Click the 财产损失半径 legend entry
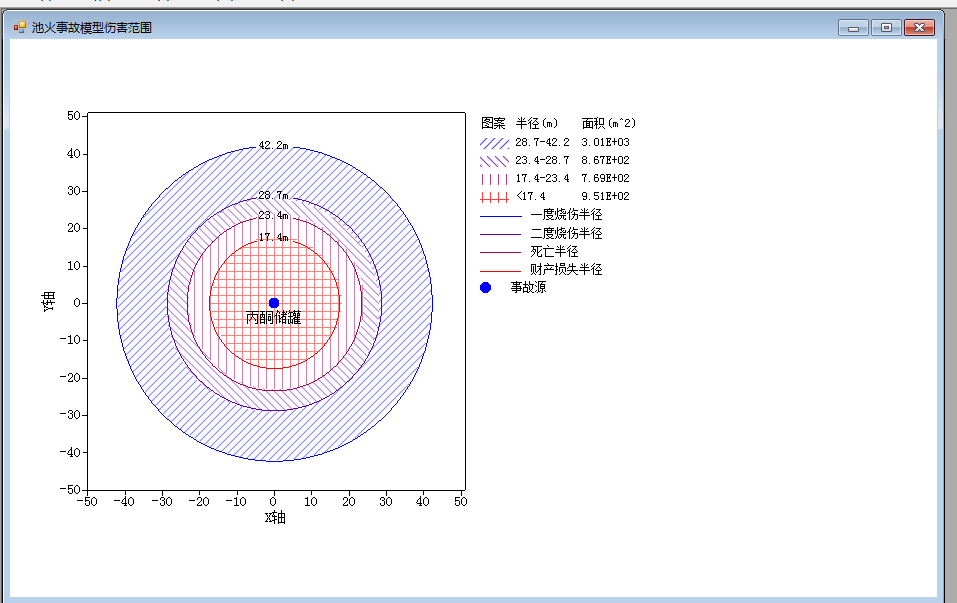Viewport: 957px width, 603px height. click(x=541, y=269)
